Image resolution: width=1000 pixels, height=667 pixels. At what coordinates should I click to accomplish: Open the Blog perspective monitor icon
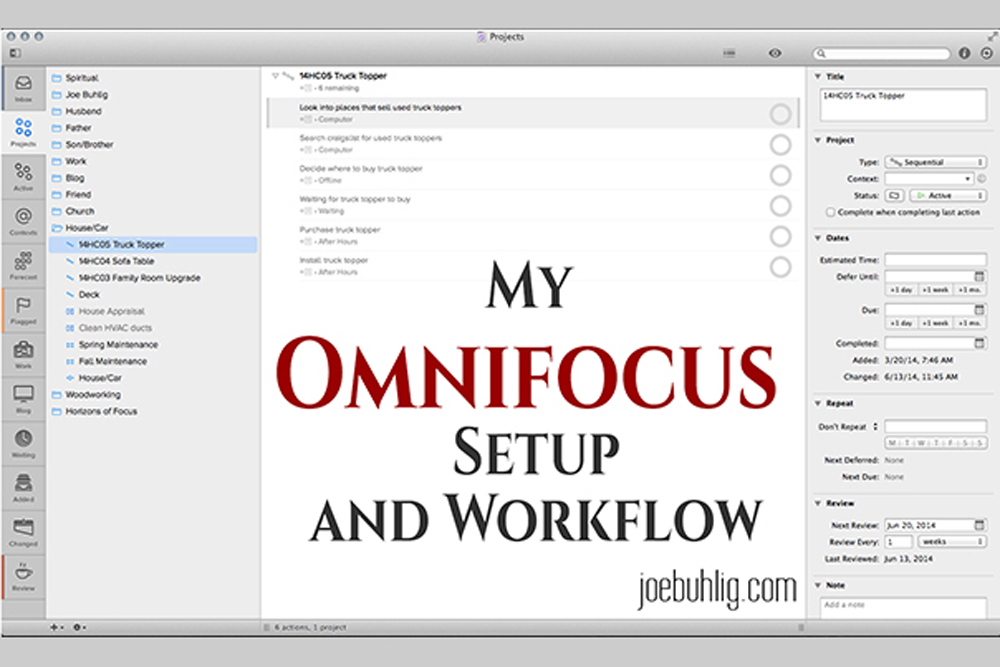(x=24, y=399)
